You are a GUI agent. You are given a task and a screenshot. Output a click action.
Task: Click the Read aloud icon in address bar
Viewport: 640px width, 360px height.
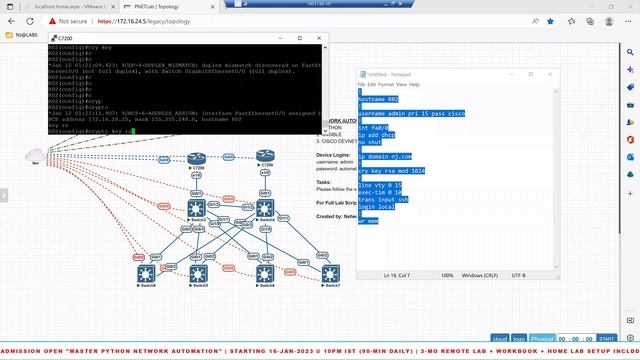[535, 21]
